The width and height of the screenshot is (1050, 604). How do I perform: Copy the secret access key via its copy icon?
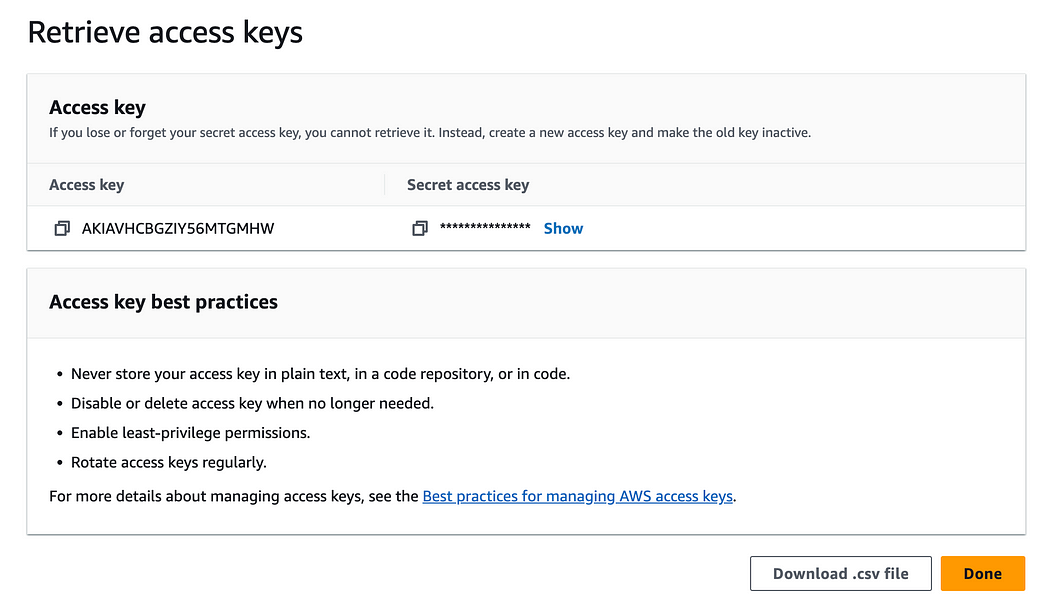click(420, 228)
